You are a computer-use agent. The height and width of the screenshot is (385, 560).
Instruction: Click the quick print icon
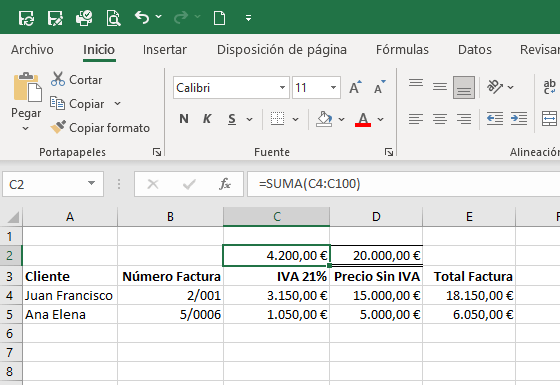pyautogui.click(x=84, y=18)
